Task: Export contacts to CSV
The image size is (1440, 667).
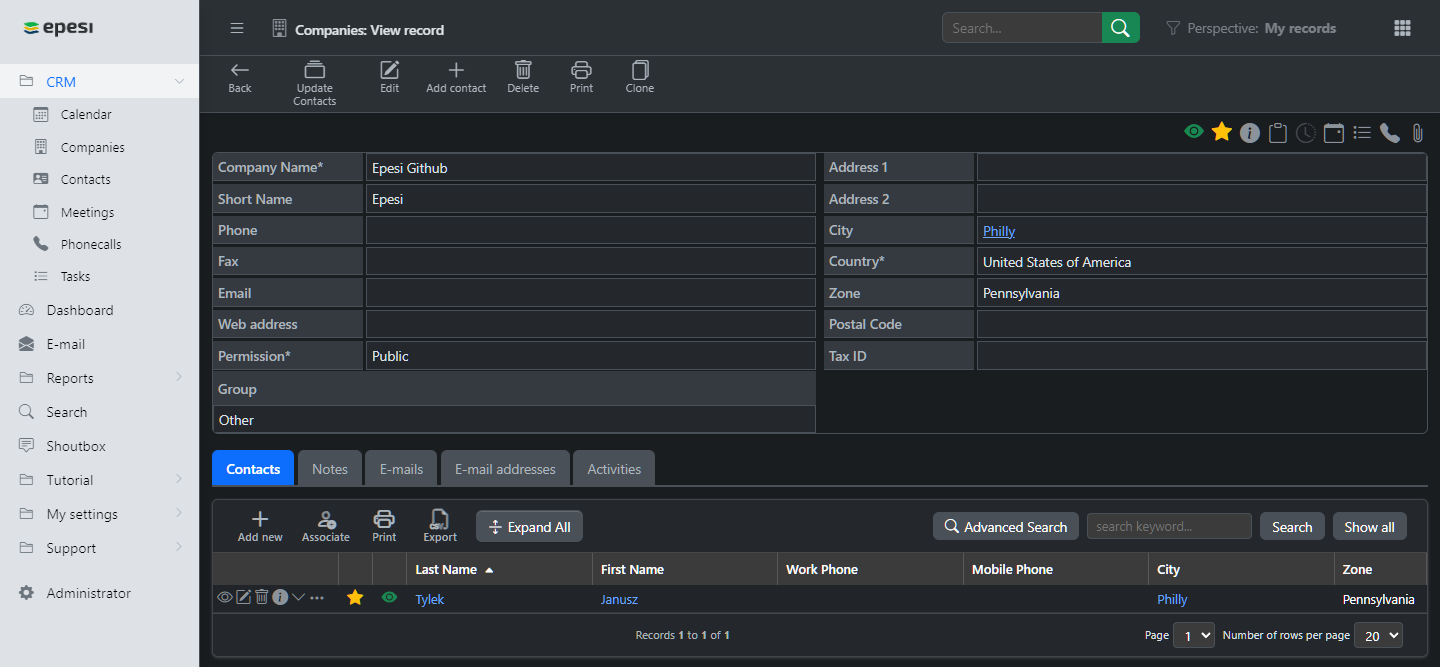Action: pos(440,526)
